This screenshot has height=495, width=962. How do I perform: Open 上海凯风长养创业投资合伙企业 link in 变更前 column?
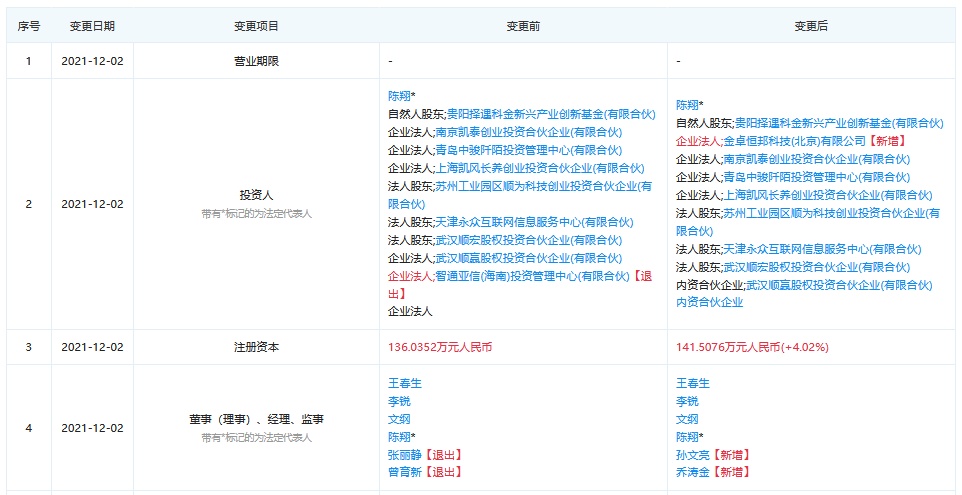(x=539, y=168)
